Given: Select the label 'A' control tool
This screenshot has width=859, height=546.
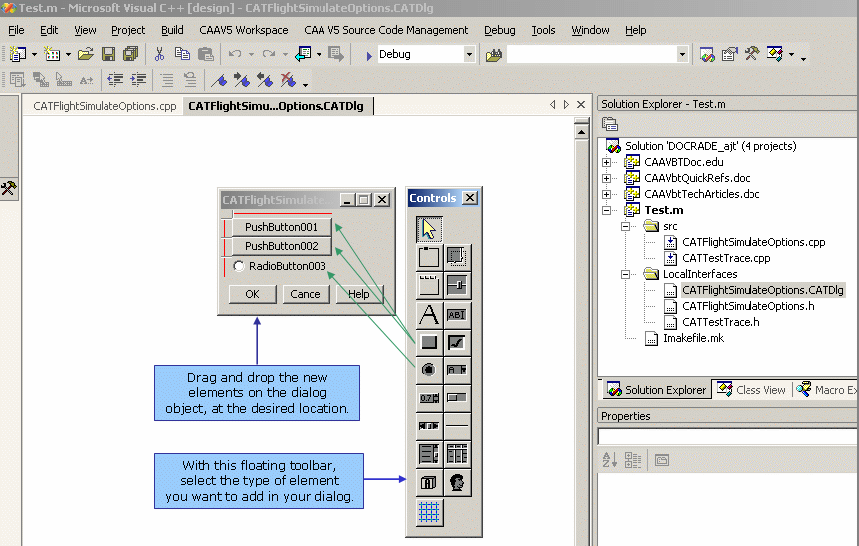Looking at the screenshot, I should coord(429,314).
